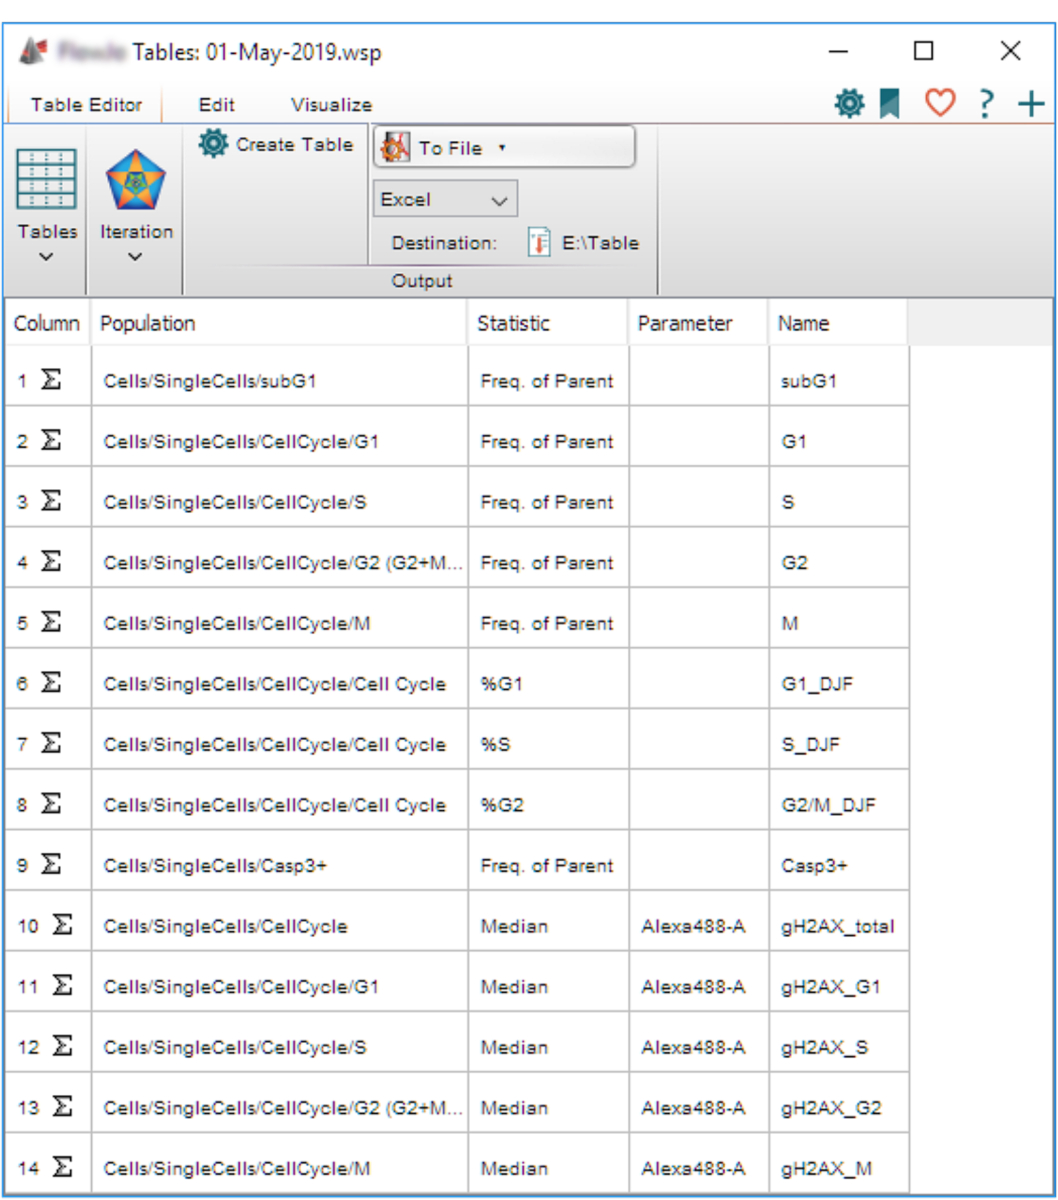Viewport: 1058px width, 1200px height.
Task: Open the Excel format dropdown
Action: 445,199
